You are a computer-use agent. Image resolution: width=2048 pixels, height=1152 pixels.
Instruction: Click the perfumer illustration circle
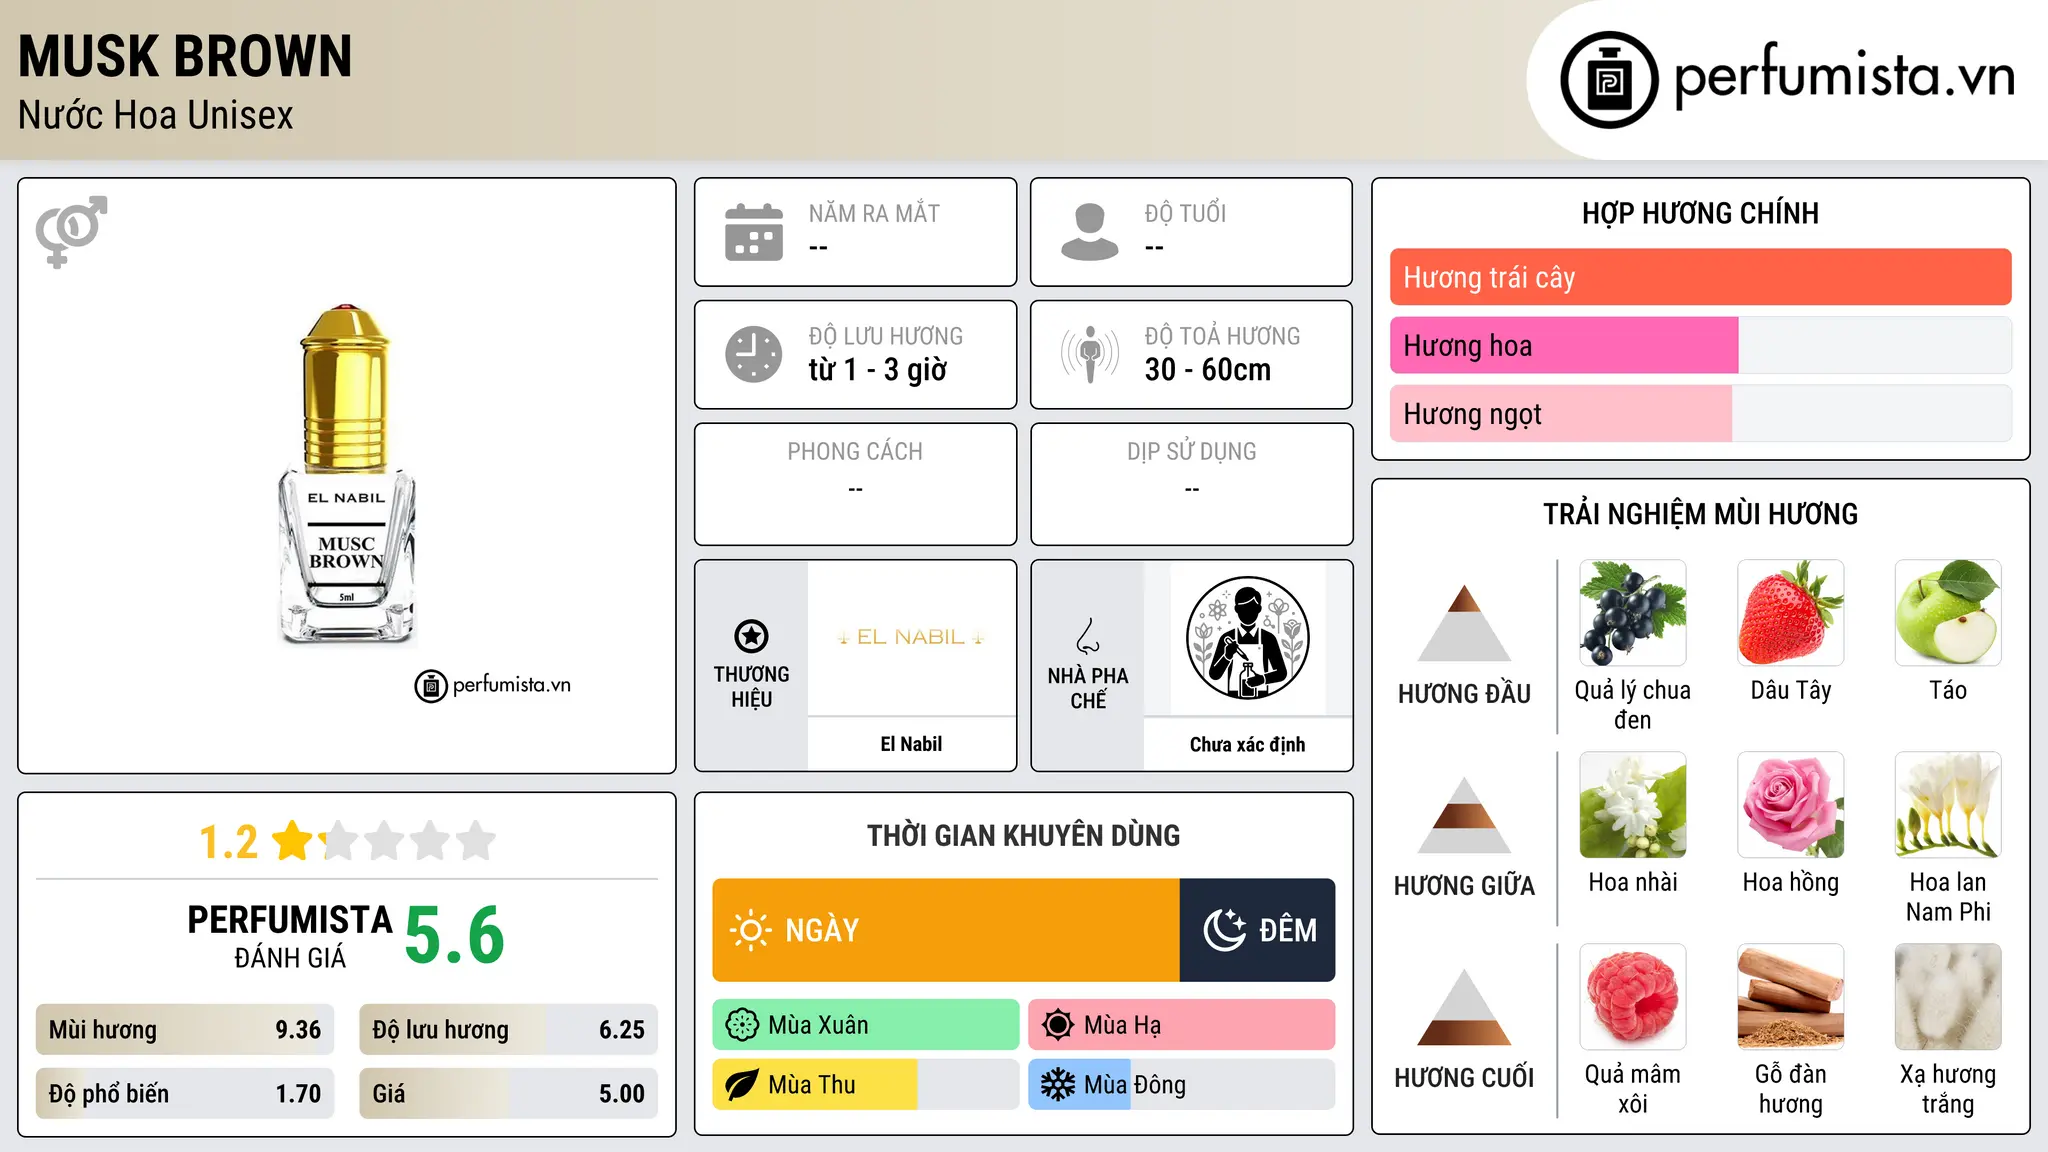1247,638
